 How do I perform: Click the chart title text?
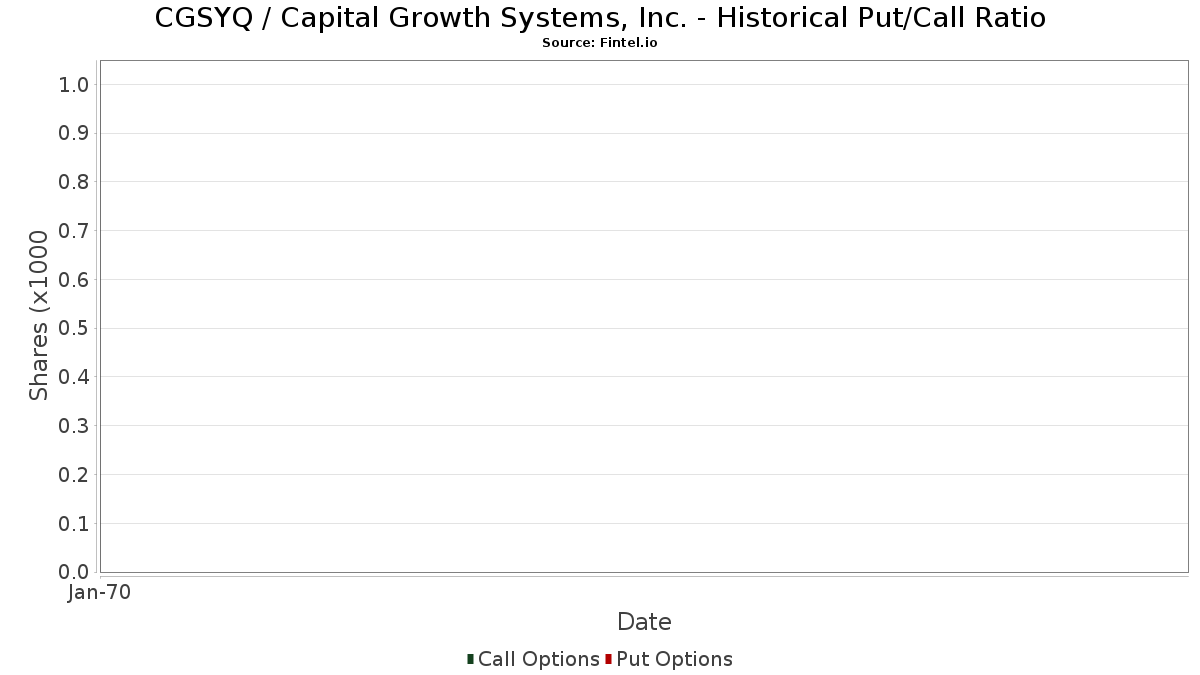point(600,18)
